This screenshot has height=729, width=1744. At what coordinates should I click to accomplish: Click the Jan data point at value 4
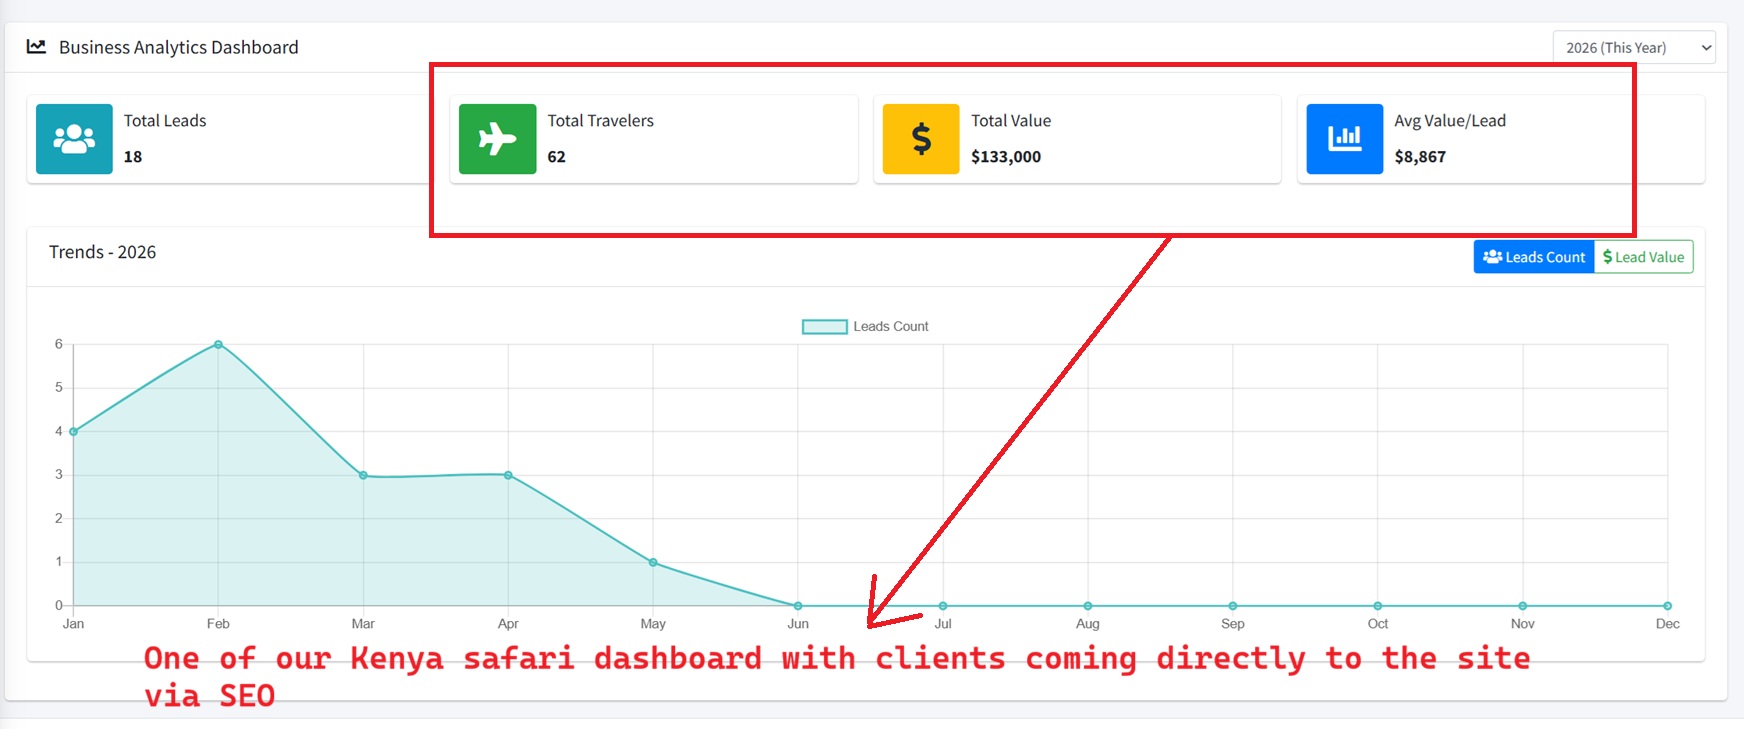[x=73, y=432]
